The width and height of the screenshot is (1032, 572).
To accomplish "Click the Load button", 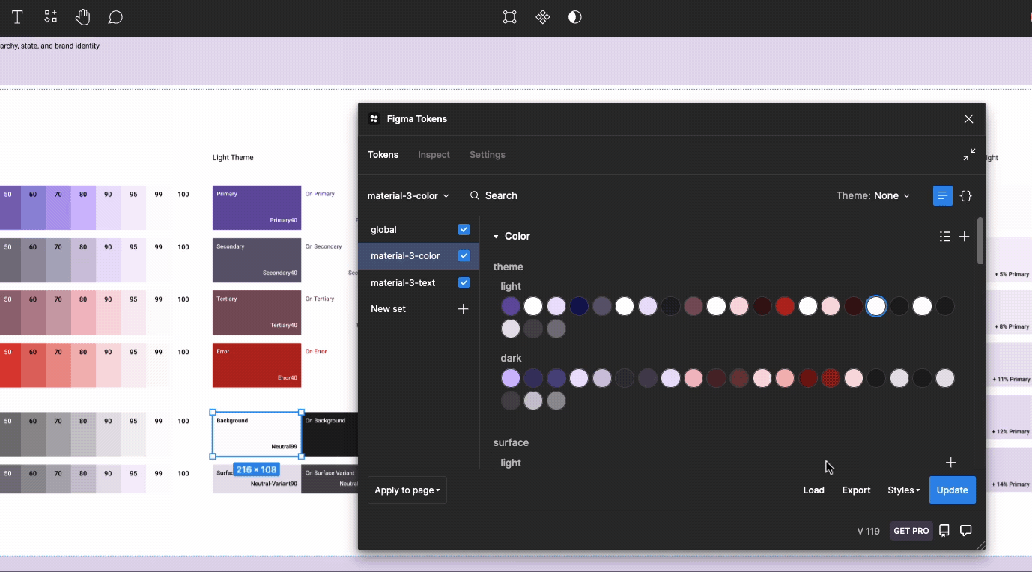I will pos(813,490).
